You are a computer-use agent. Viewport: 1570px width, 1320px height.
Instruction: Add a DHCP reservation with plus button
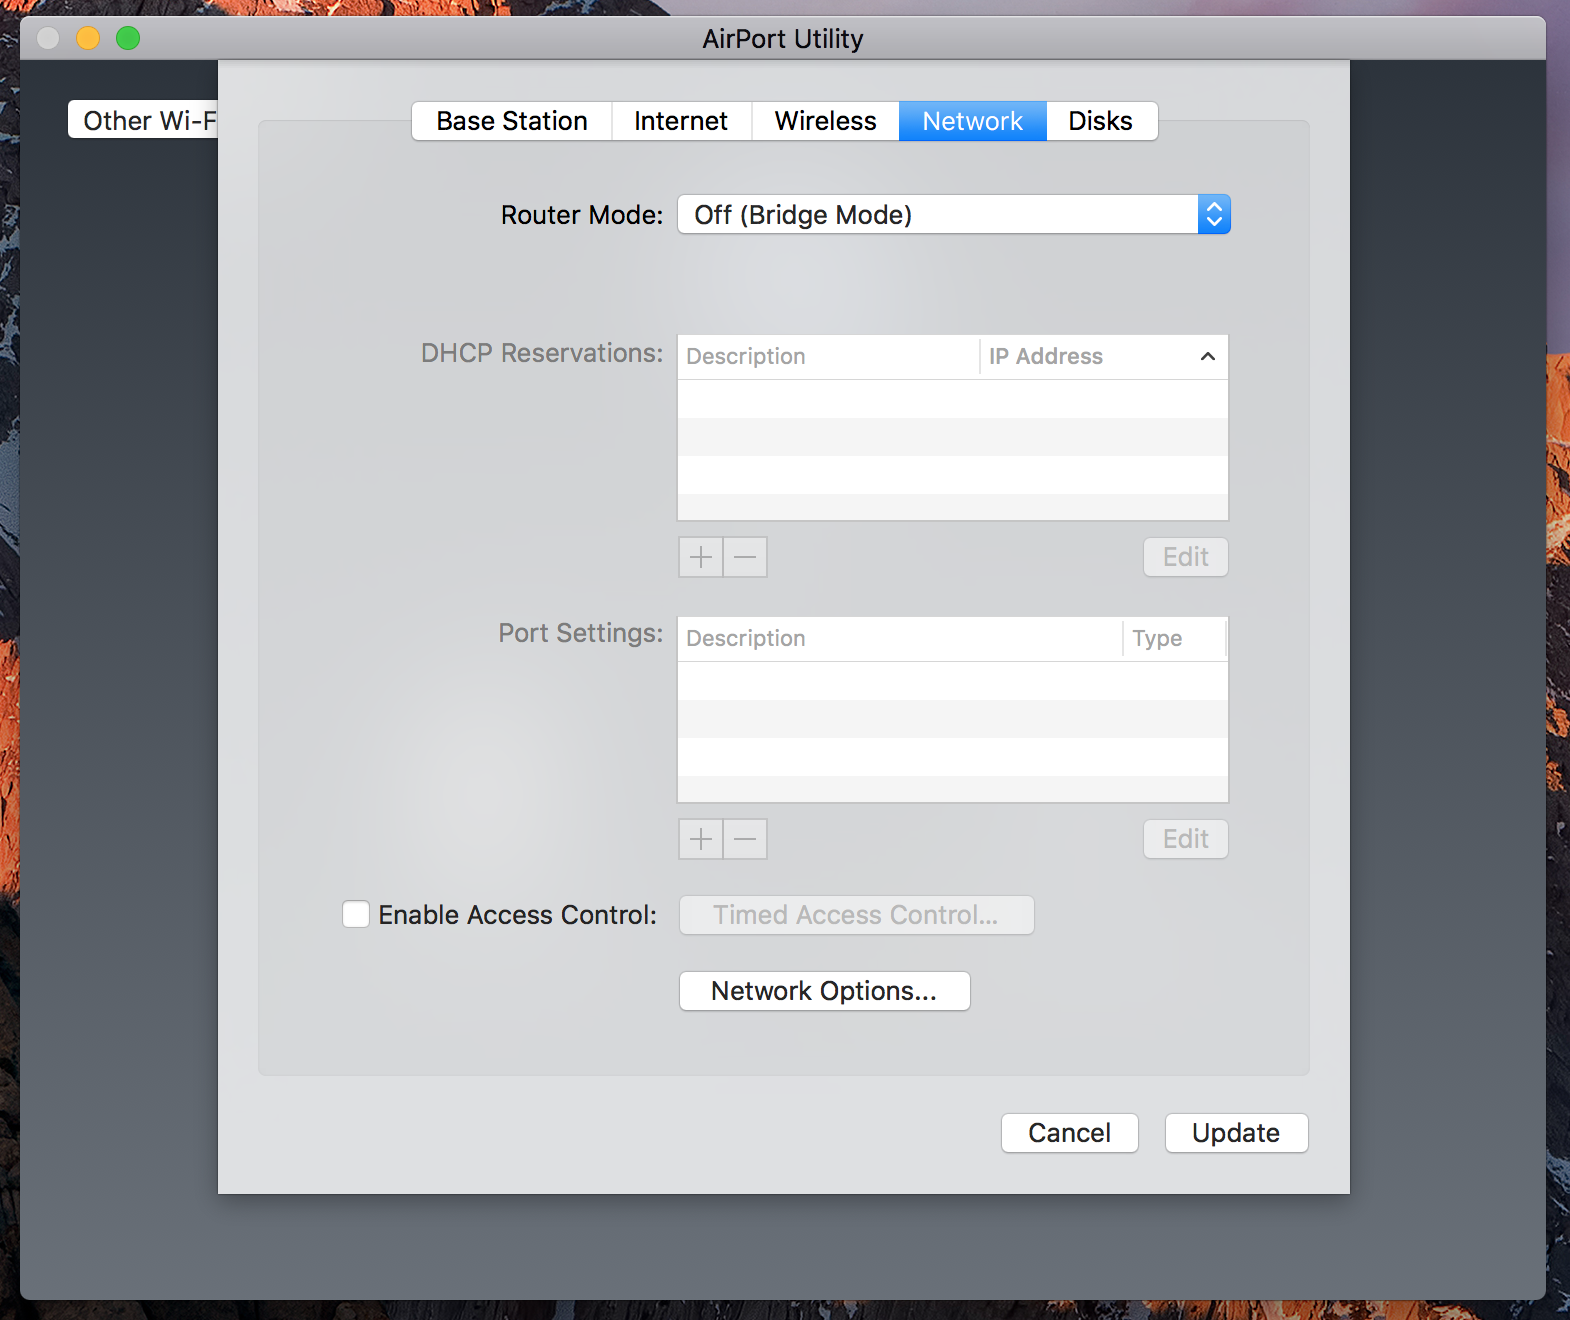[x=701, y=557]
